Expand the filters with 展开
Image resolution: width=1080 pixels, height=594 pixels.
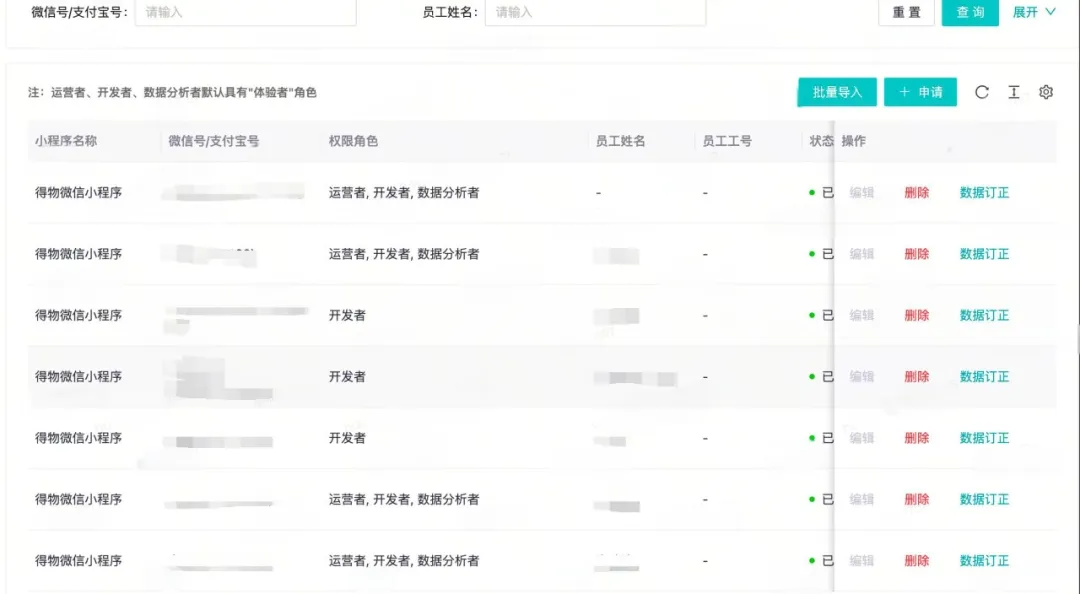pyautogui.click(x=1034, y=12)
